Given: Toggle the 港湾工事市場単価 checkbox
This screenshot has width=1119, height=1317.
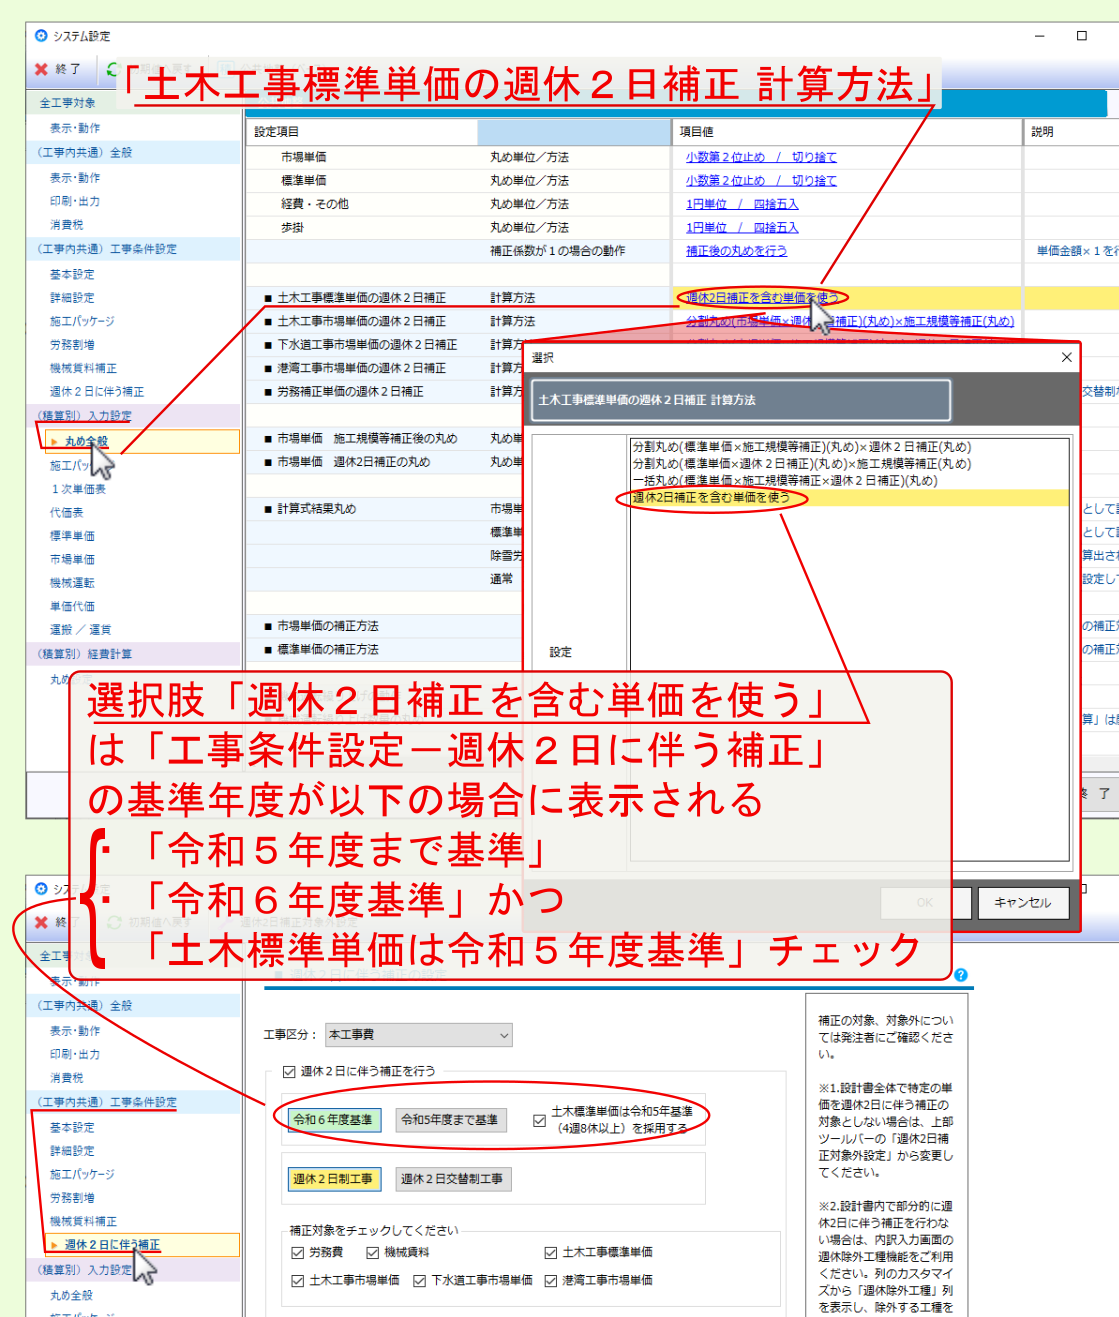Looking at the screenshot, I should [x=551, y=1280].
